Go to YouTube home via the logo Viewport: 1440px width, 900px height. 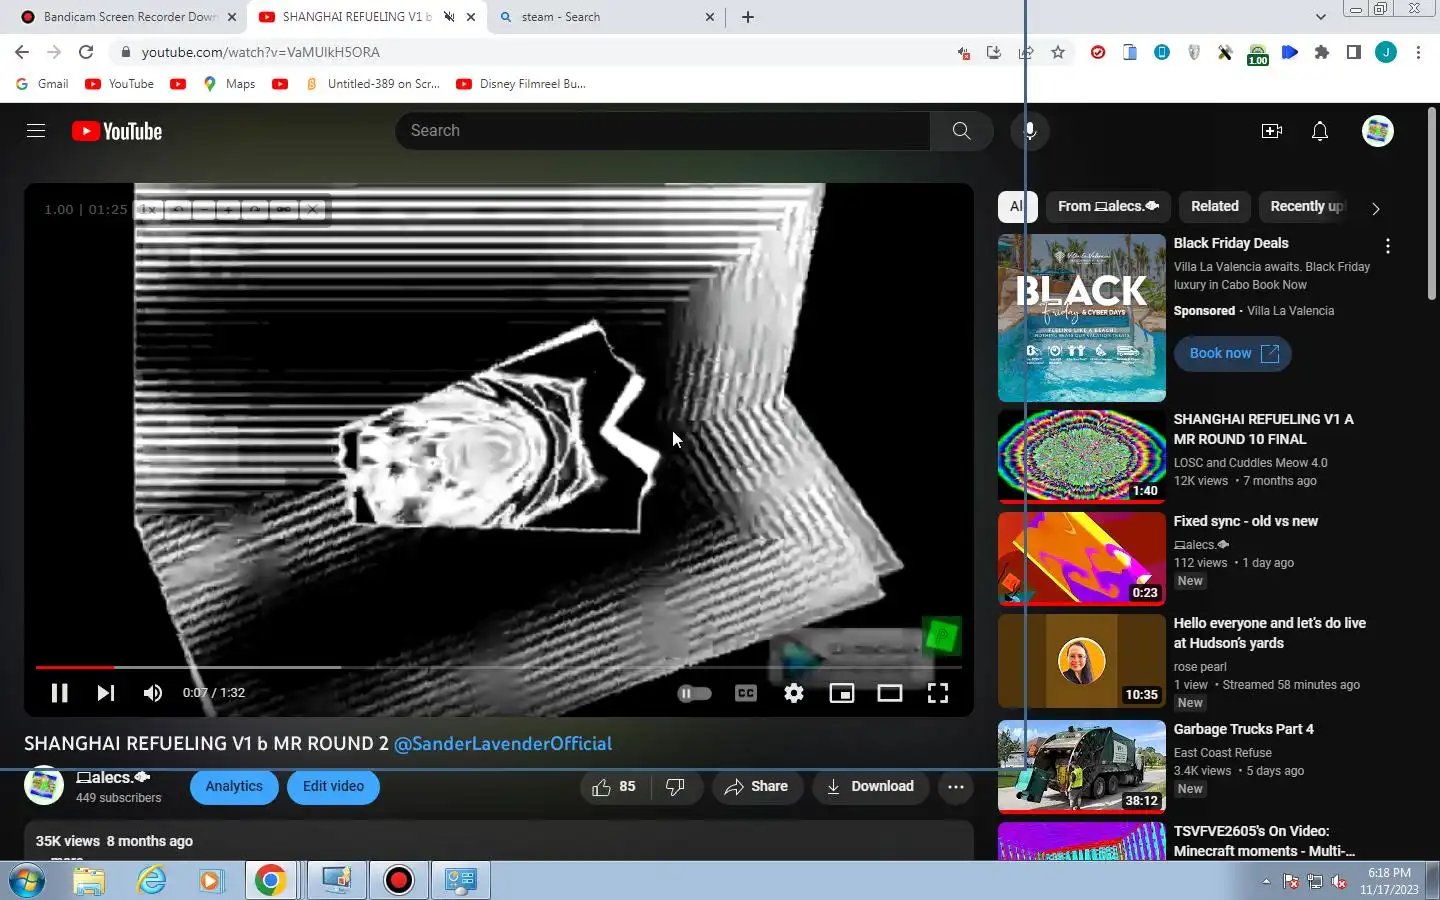(x=117, y=131)
